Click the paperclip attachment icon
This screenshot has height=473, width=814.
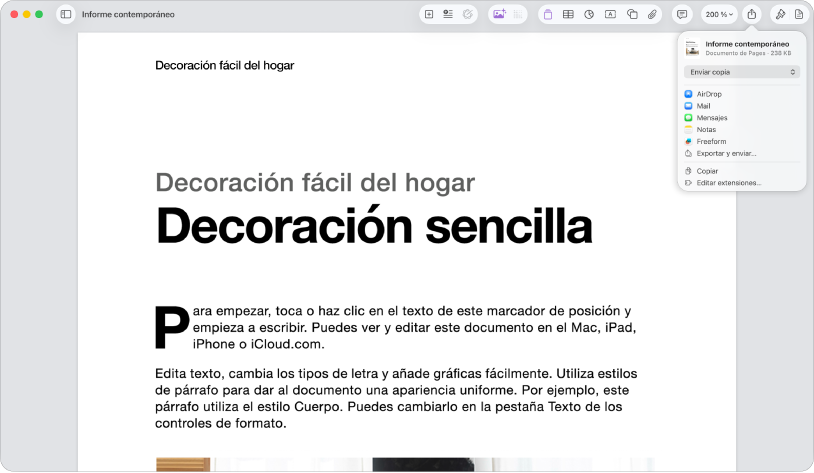pyautogui.click(x=652, y=15)
